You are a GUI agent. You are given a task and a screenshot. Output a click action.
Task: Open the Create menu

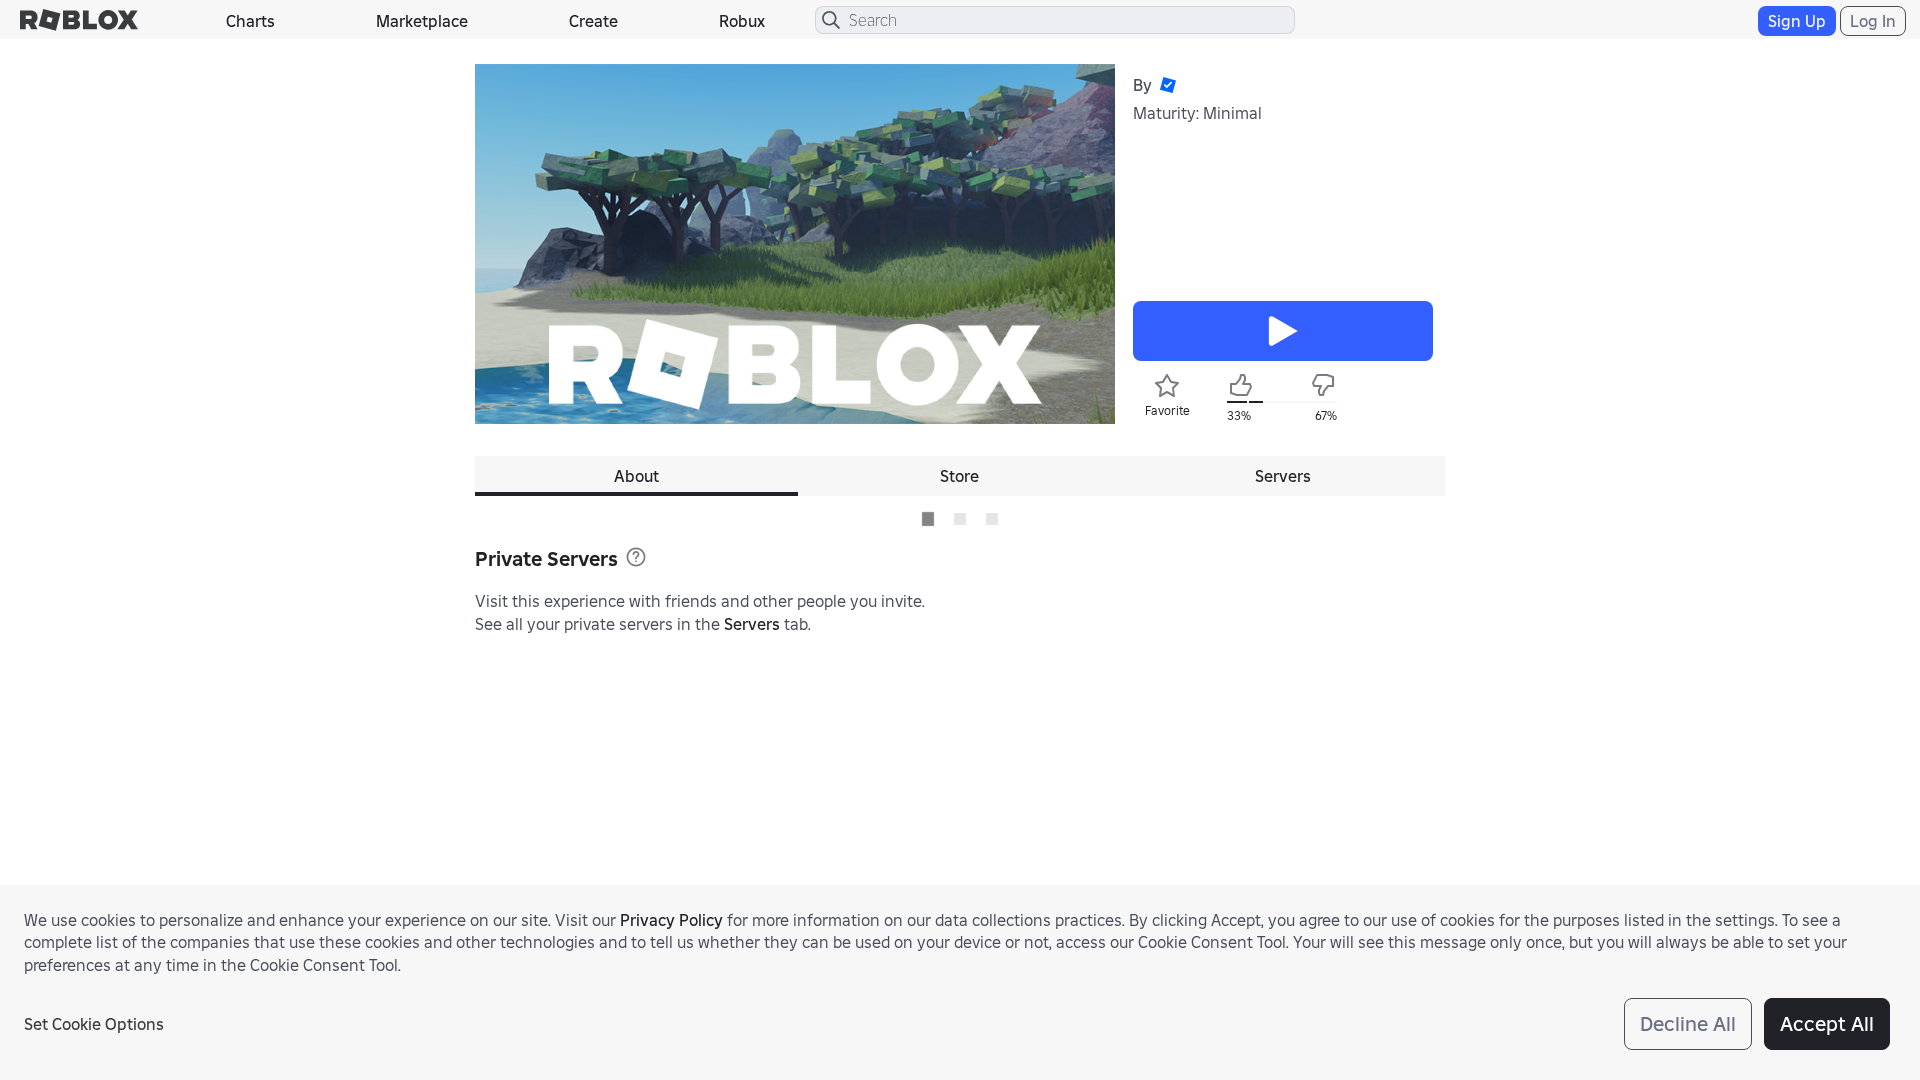coord(593,20)
